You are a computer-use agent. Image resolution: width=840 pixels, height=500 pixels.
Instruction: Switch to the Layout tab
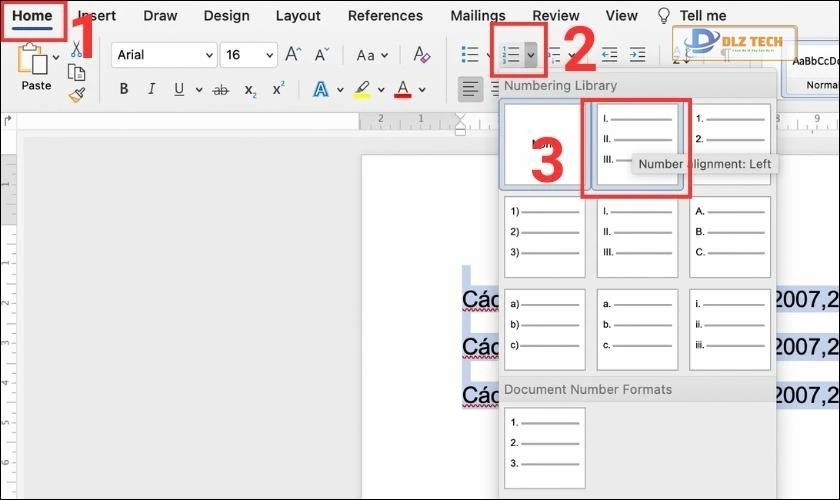(x=298, y=16)
